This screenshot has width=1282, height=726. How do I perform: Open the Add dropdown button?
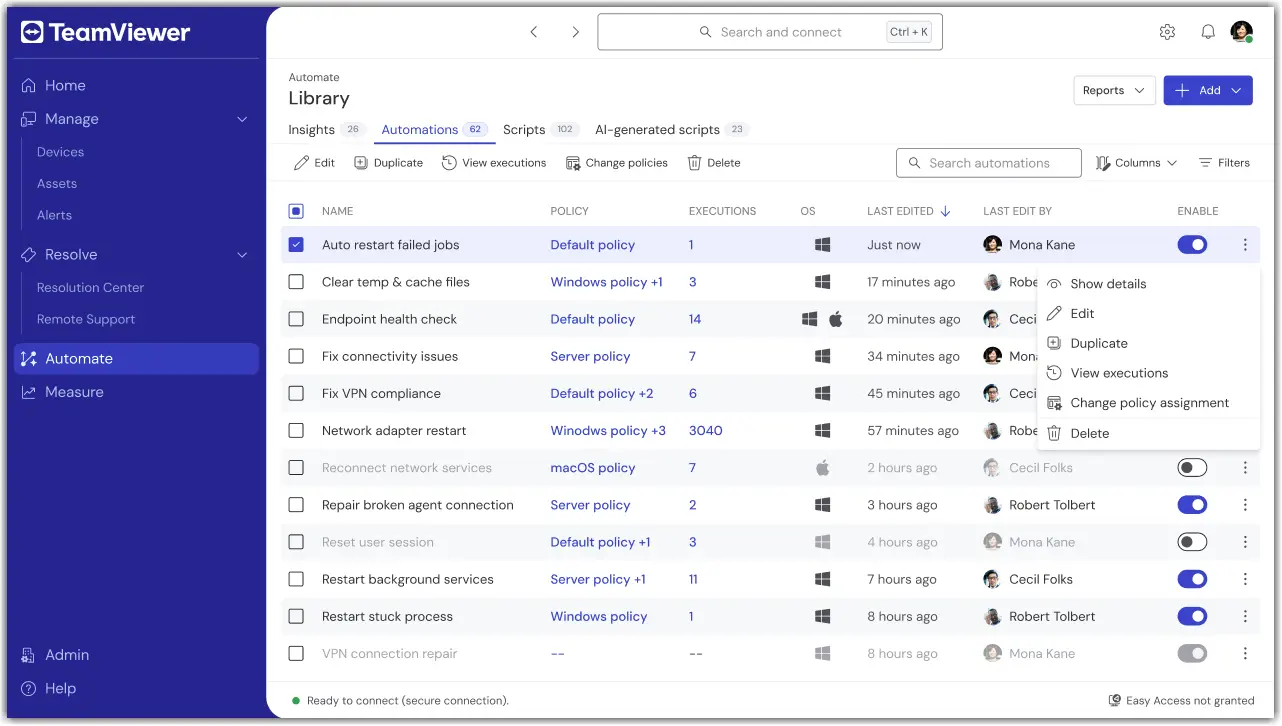pyautogui.click(x=1208, y=90)
